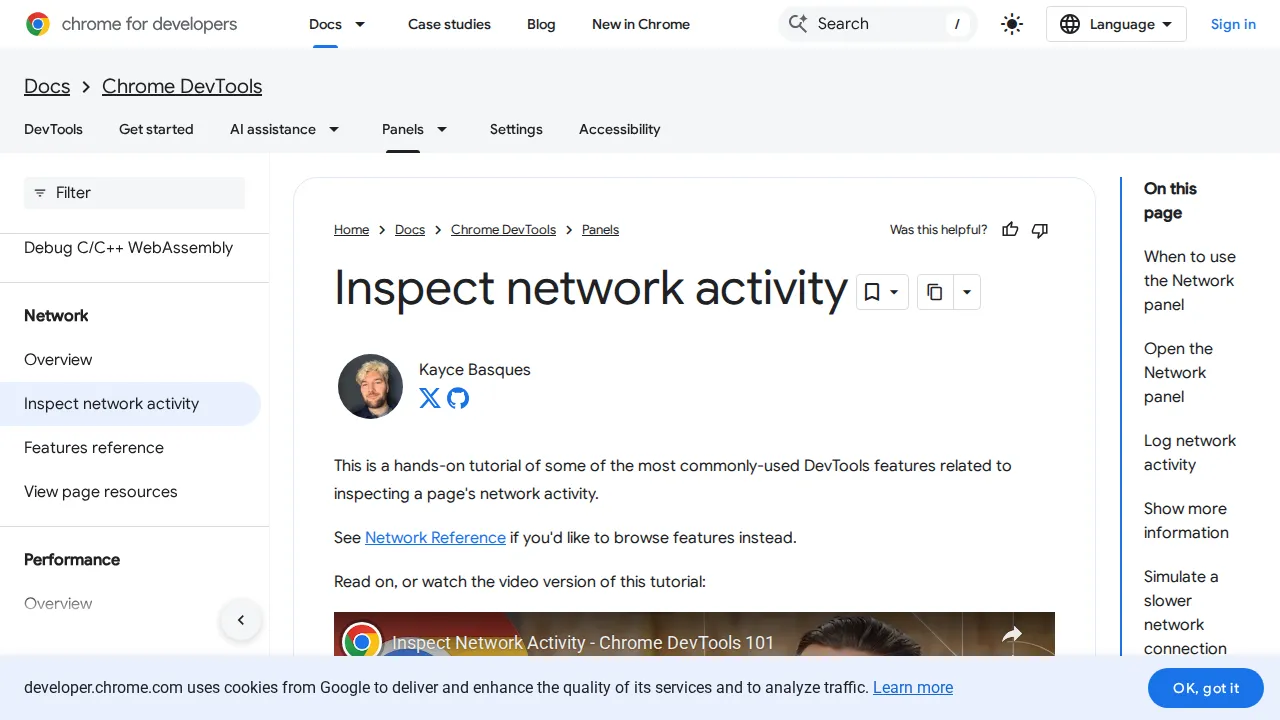
Task: Click the share icon on the video
Action: (x=1012, y=635)
